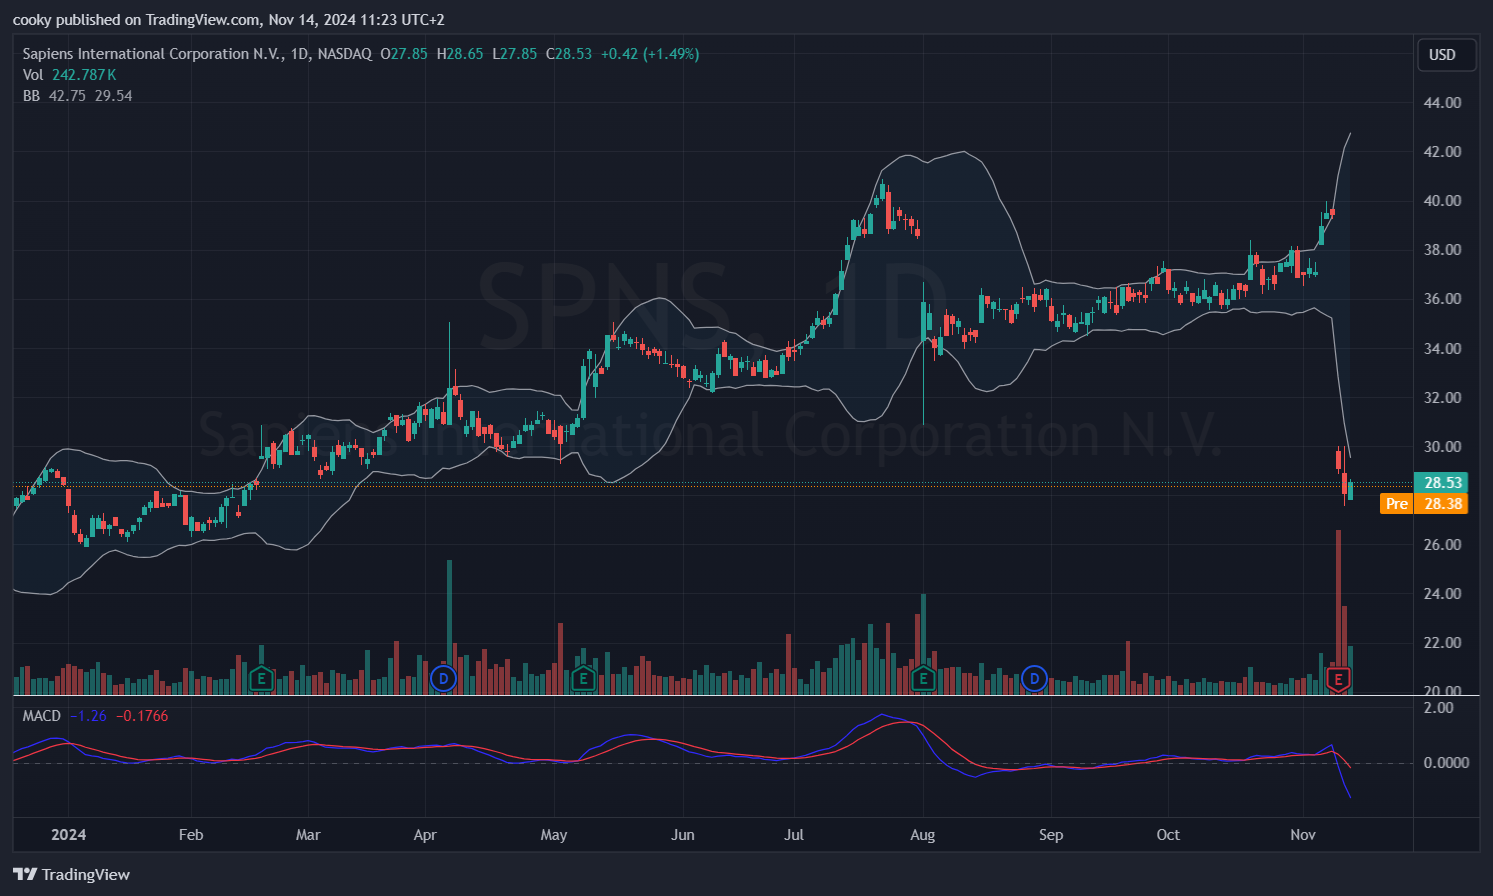Select the BB lower value 29.54
This screenshot has height=896, width=1493.
click(x=113, y=96)
